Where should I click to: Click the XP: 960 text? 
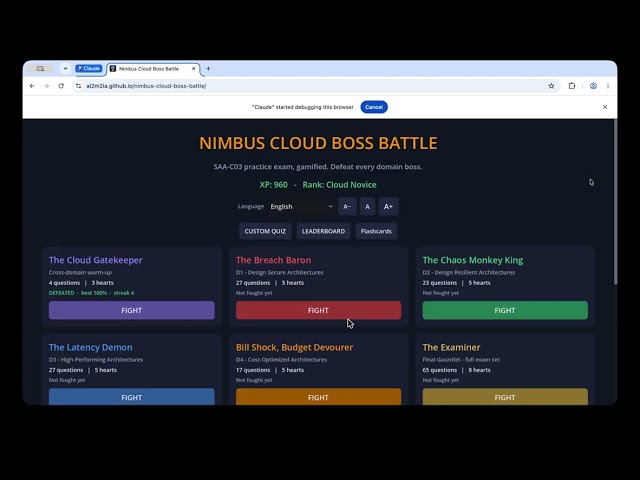273,184
